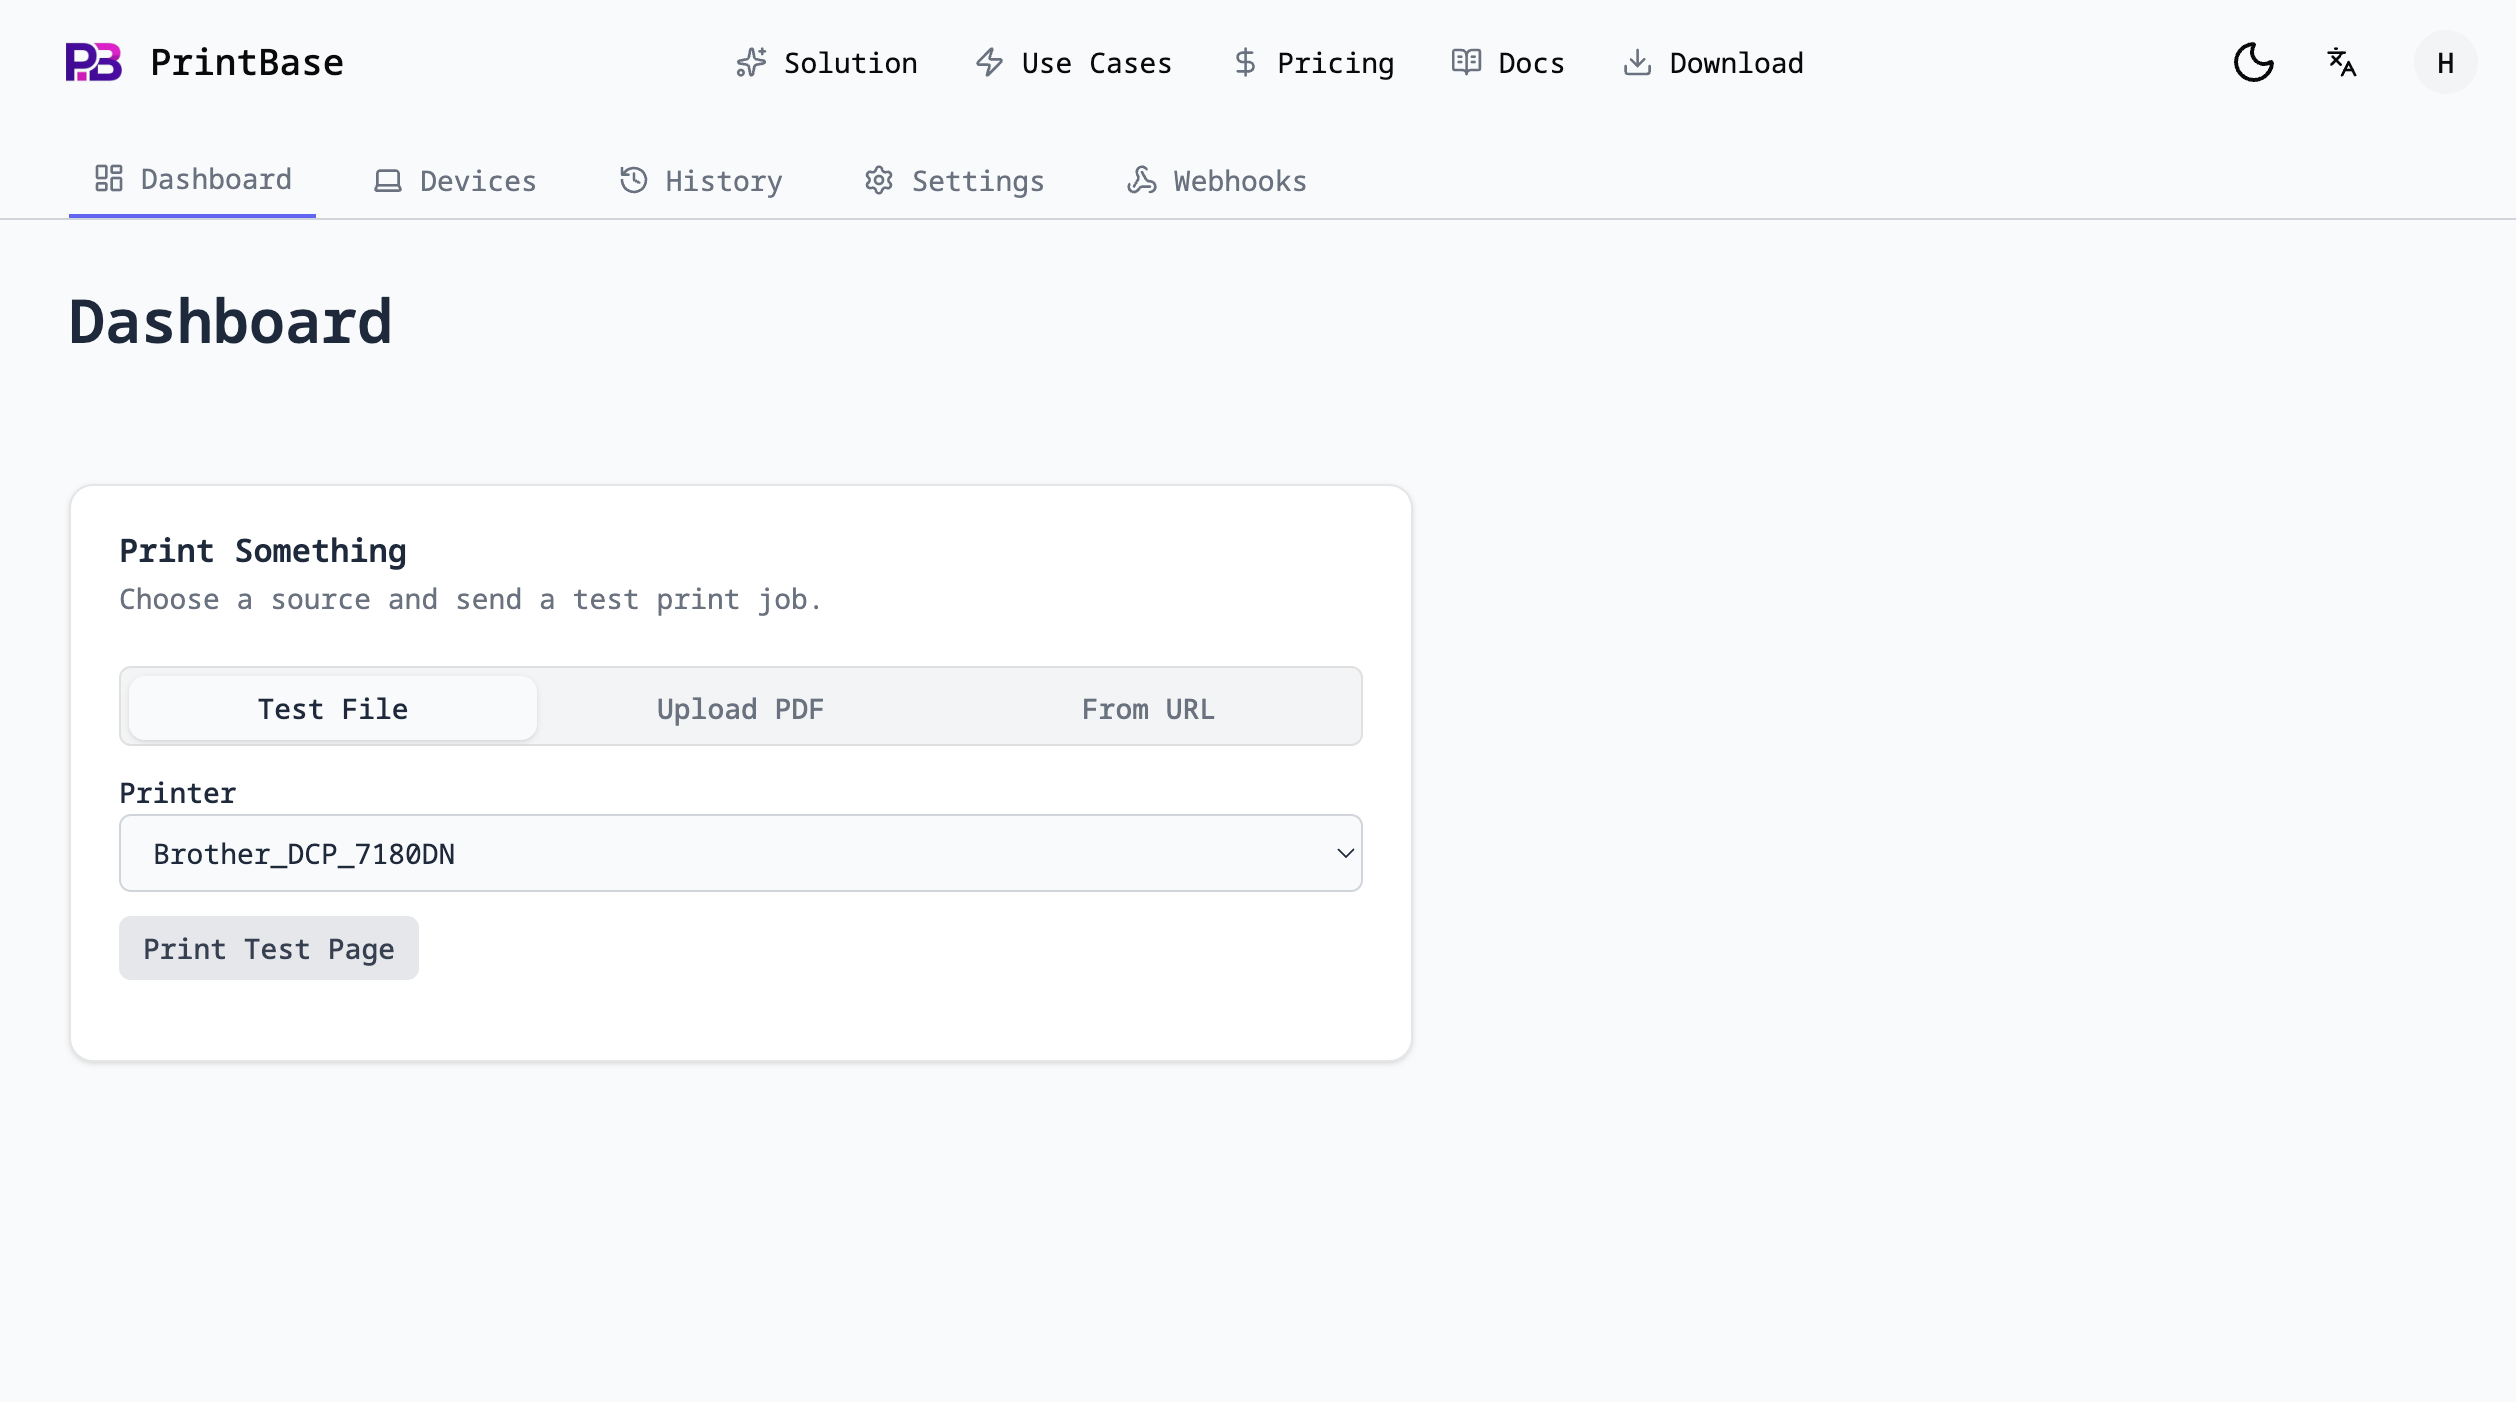Toggle dark mode with the moon icon
2516x1402 pixels.
pyautogui.click(x=2253, y=62)
